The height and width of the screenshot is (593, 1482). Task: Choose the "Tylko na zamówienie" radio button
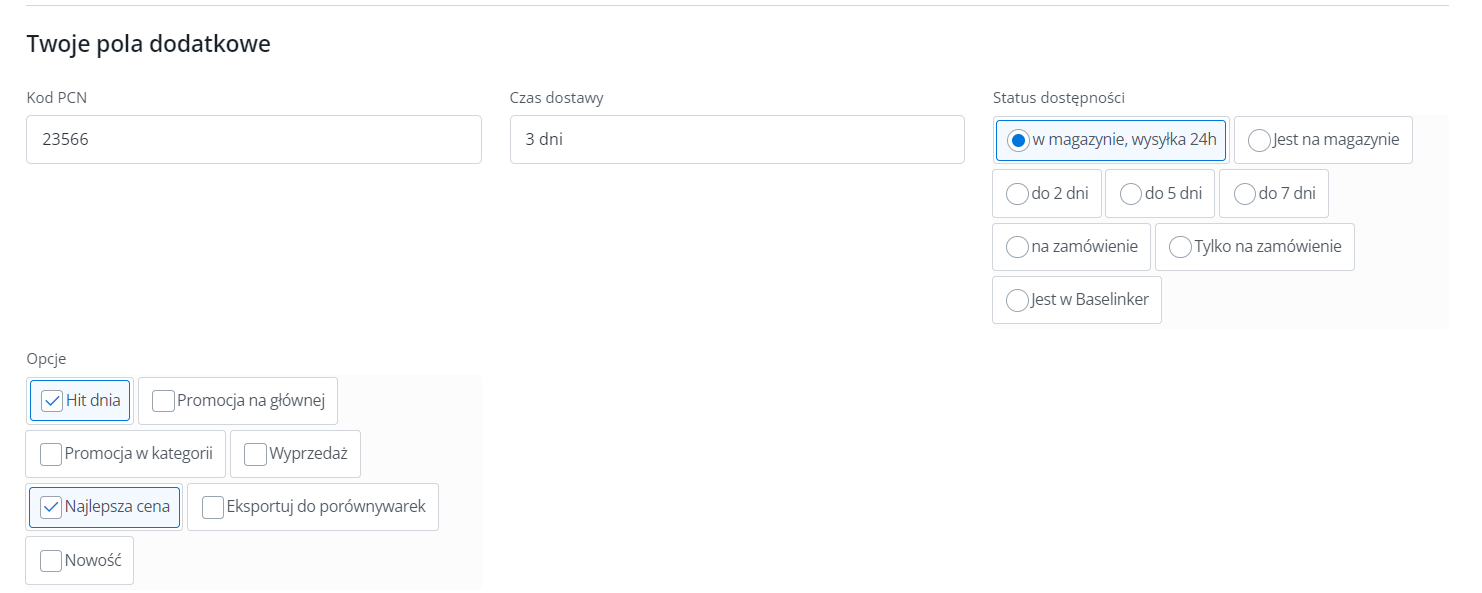[x=1180, y=246]
